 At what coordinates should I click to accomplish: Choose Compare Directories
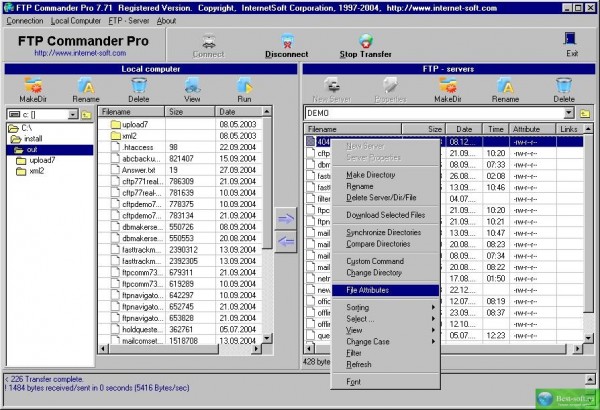point(385,244)
